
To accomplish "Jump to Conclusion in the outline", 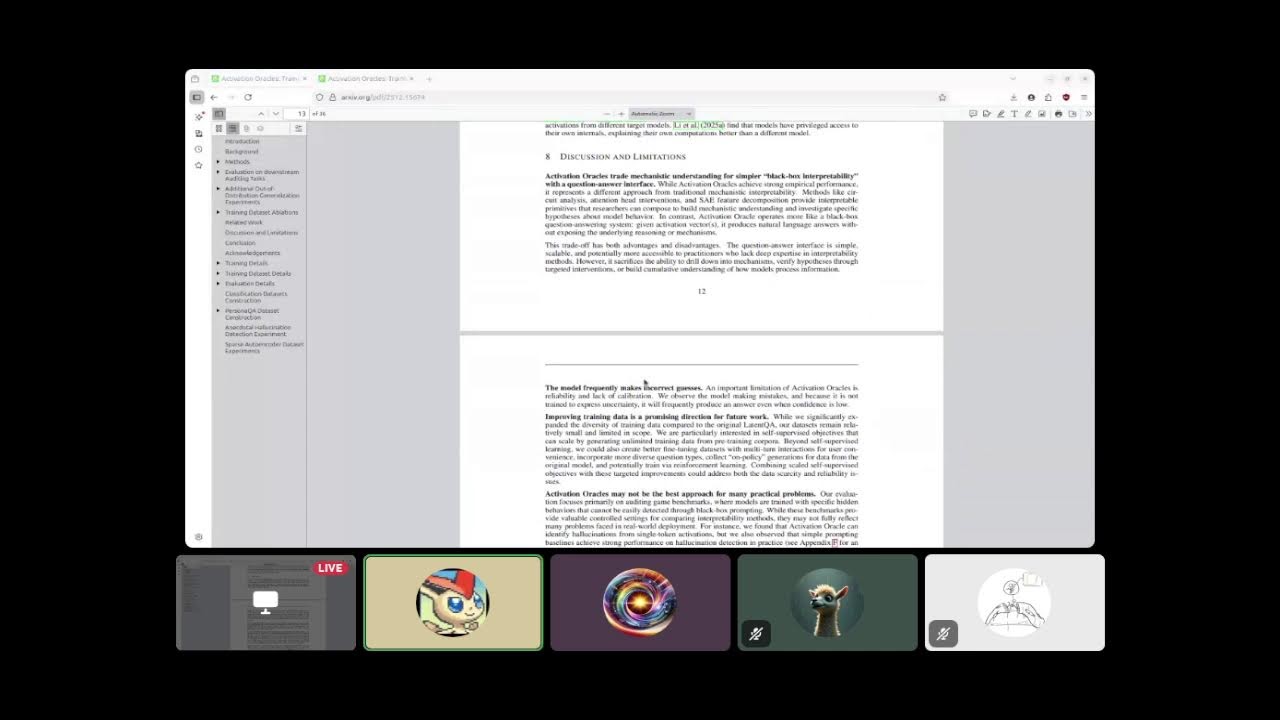I will [240, 243].
